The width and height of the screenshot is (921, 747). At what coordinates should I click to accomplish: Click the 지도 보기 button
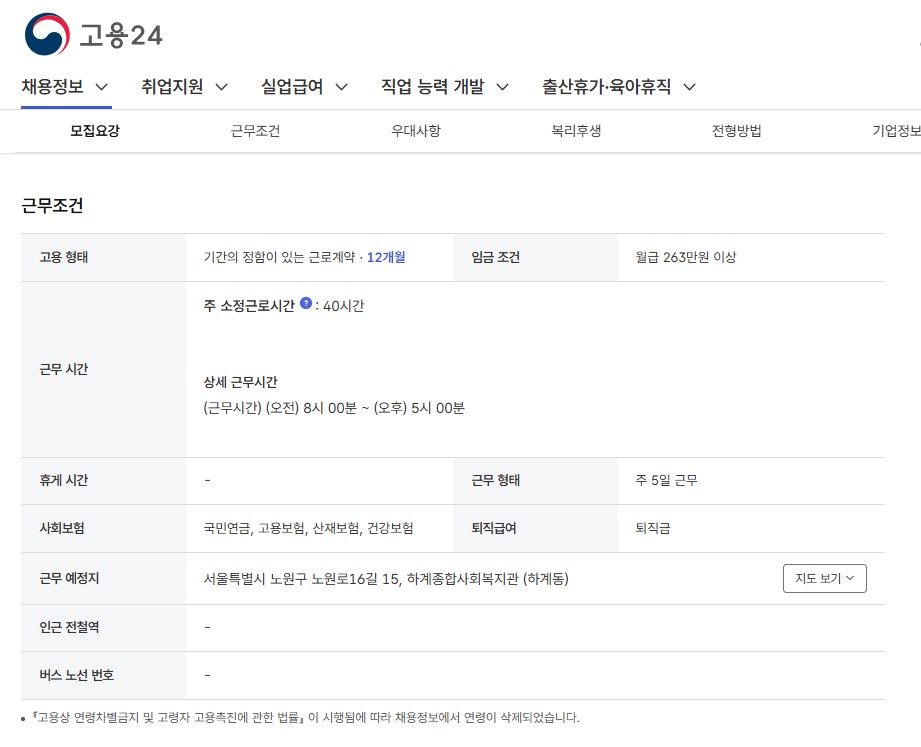point(825,578)
